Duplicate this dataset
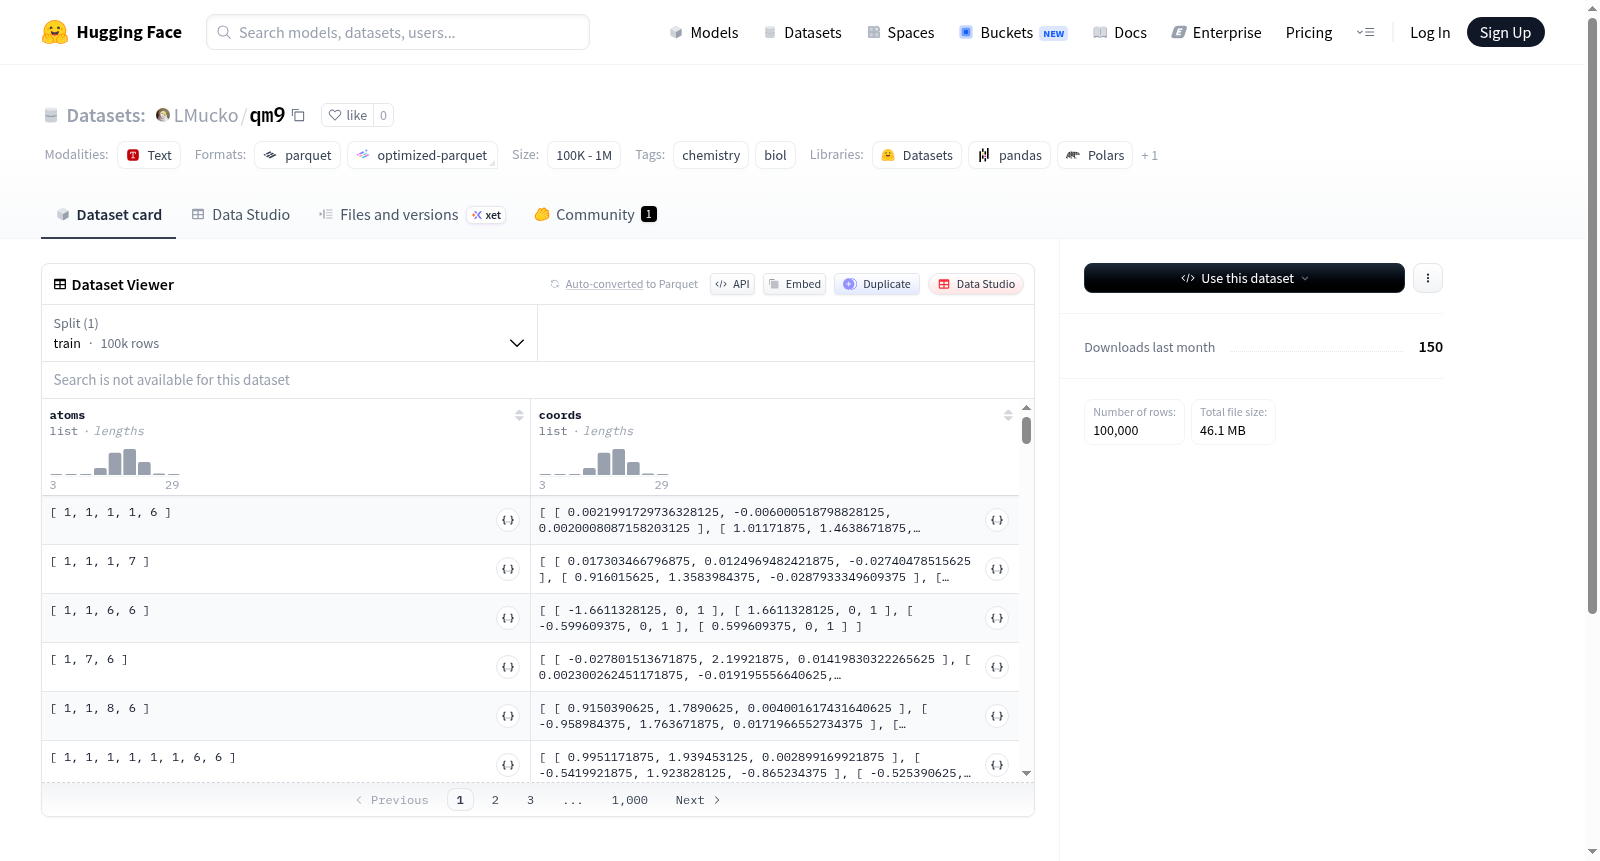This screenshot has width=1600, height=861. (x=877, y=284)
